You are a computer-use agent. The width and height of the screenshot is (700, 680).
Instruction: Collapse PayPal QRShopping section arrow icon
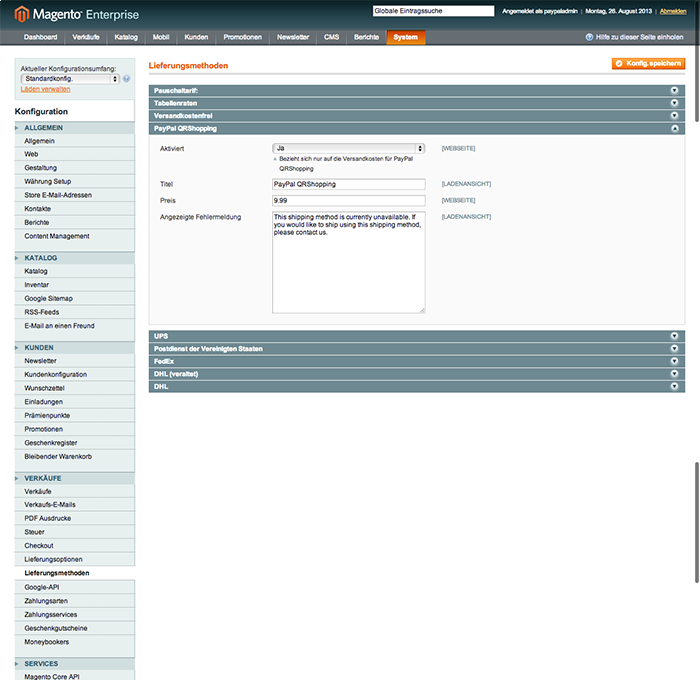click(x=675, y=129)
